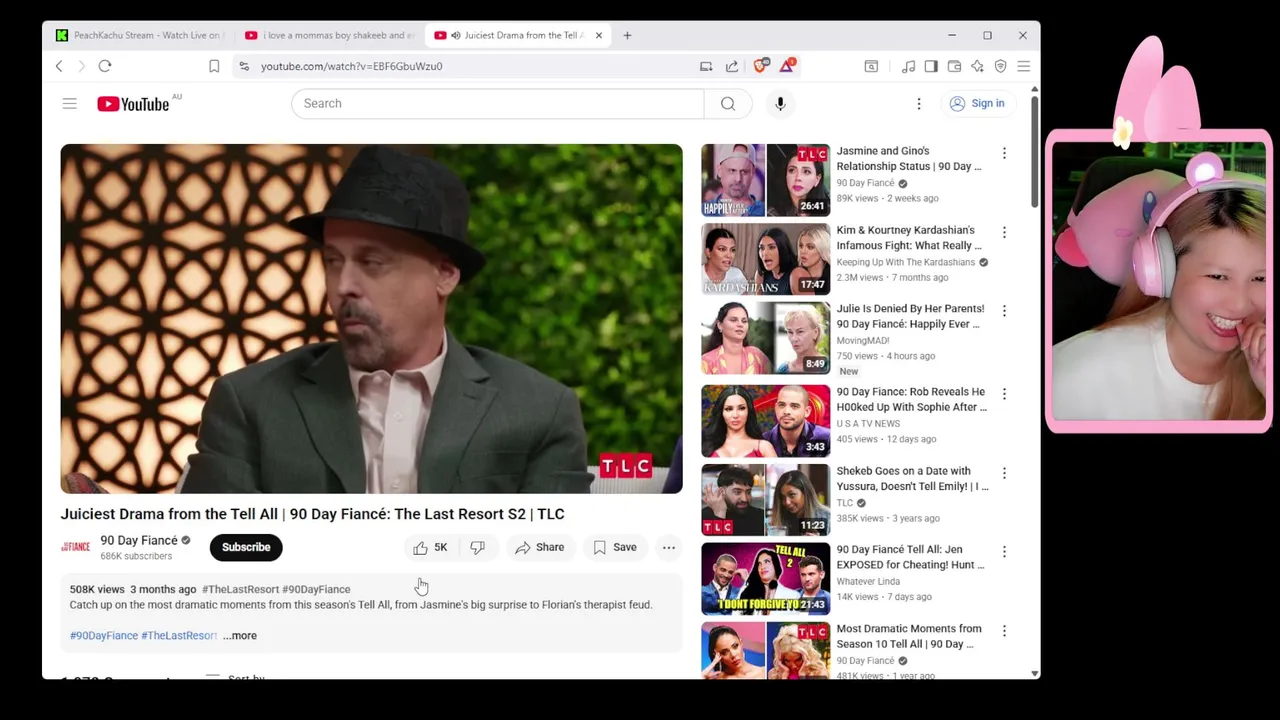Open the browser main menu
The height and width of the screenshot is (720, 1280).
coord(1023,66)
